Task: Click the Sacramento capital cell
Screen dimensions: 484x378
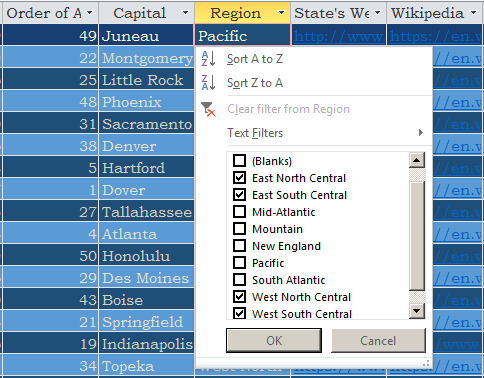Action: (146, 123)
